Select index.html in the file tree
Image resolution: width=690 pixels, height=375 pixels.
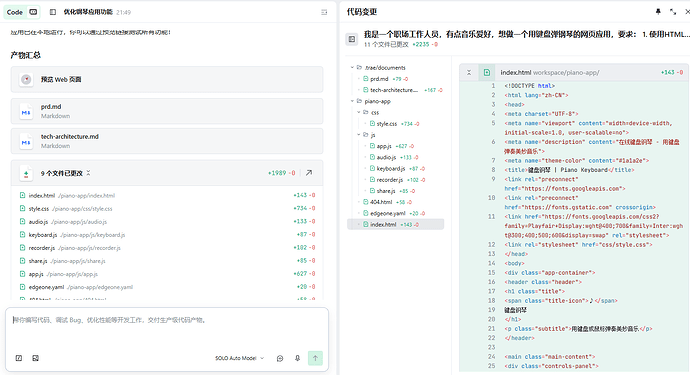(396, 224)
